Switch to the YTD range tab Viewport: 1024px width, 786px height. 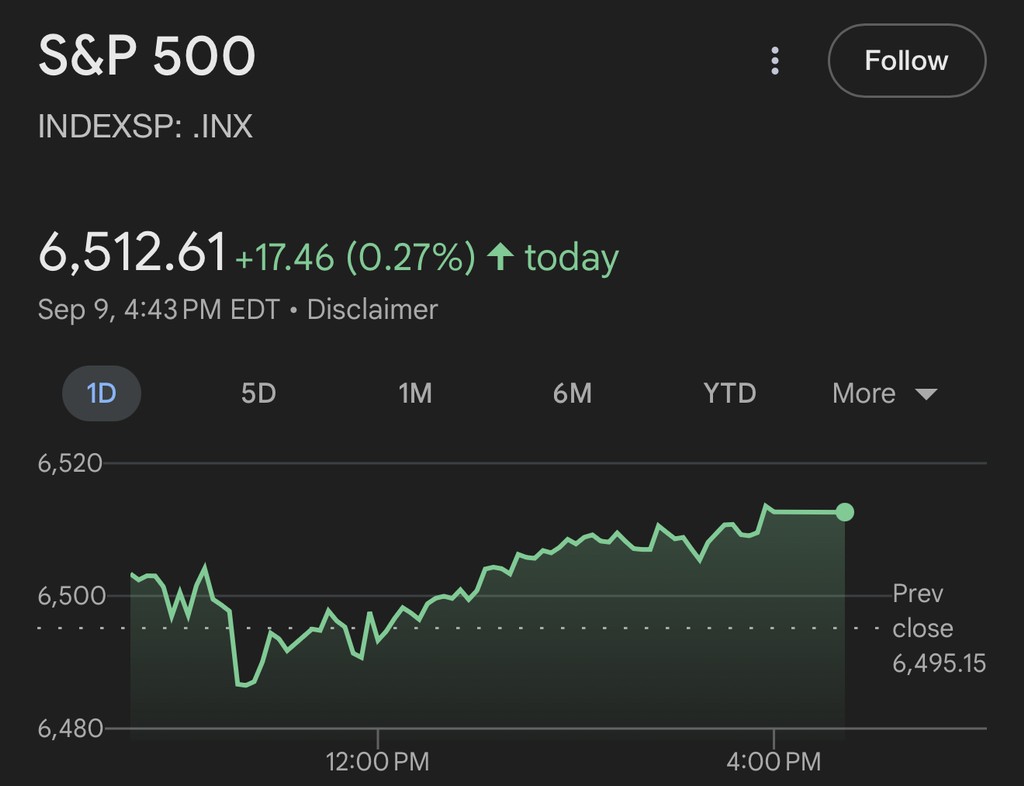coord(729,393)
